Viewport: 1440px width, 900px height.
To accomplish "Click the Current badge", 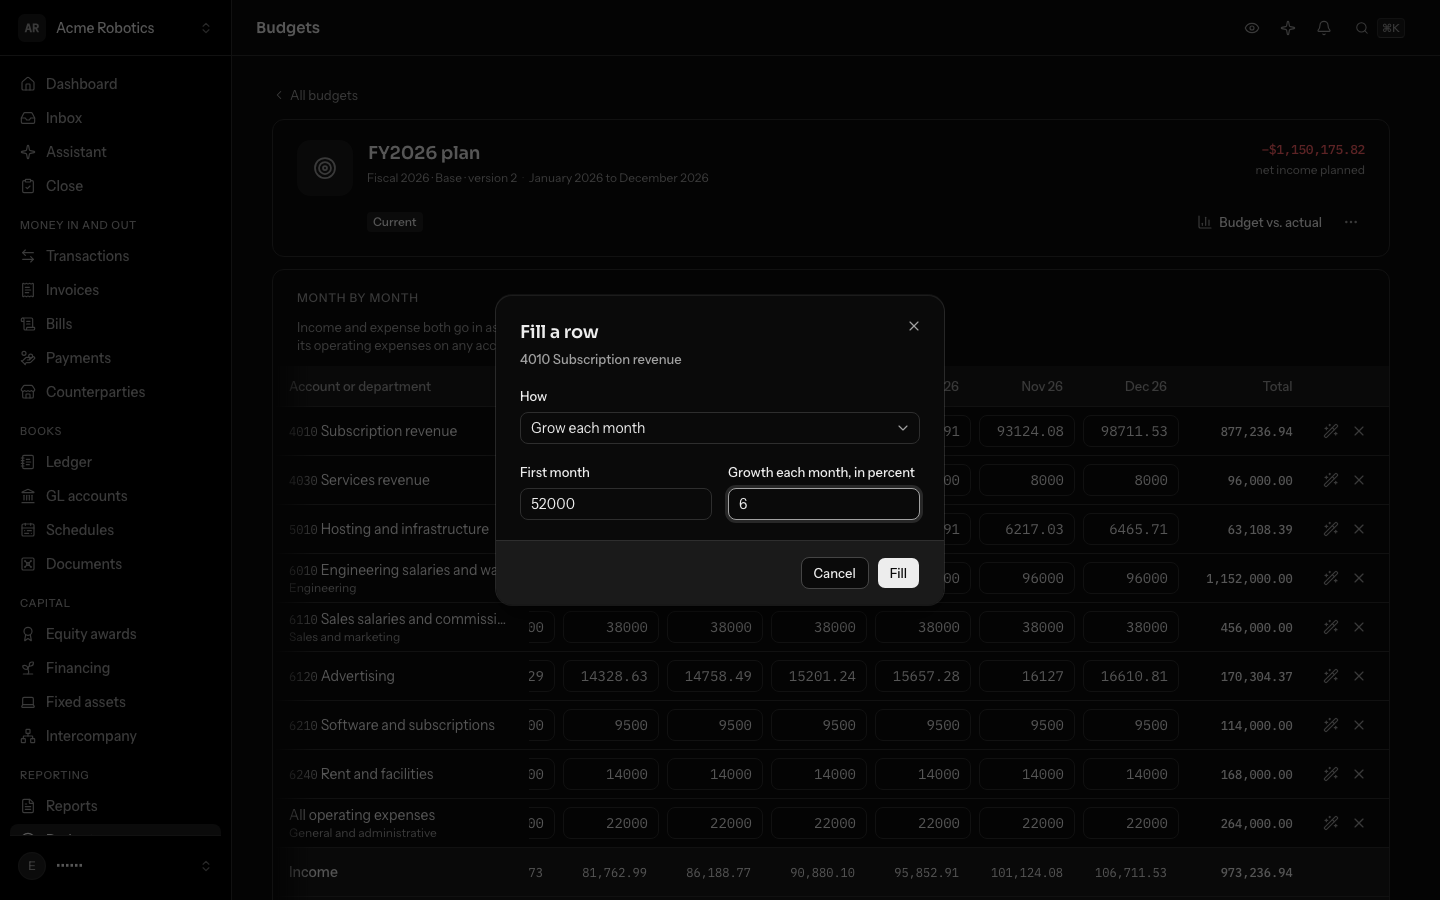I will (395, 222).
